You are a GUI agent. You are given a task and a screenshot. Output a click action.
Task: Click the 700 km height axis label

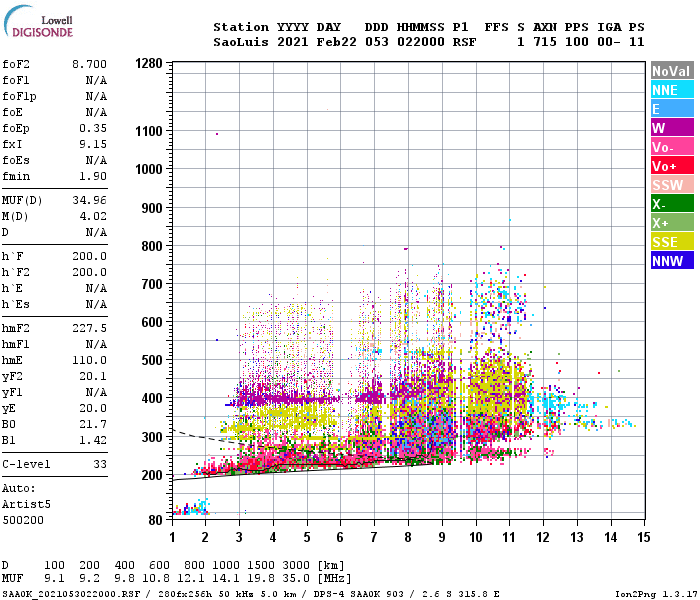click(152, 284)
